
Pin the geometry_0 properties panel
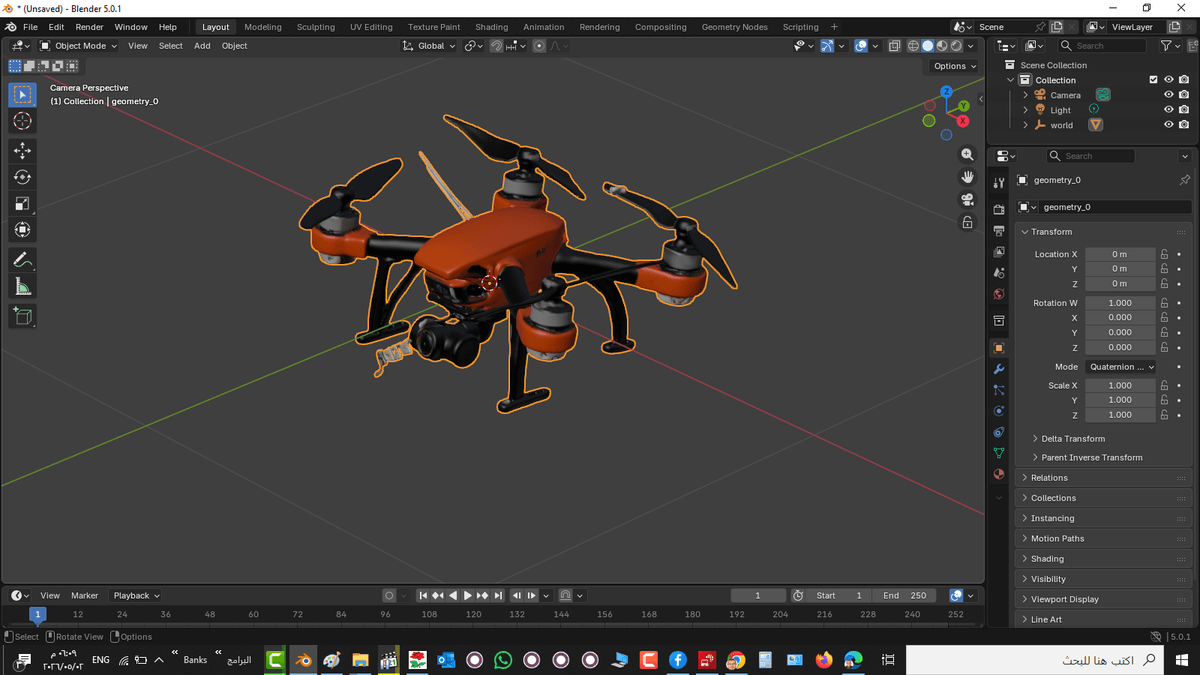(1185, 180)
